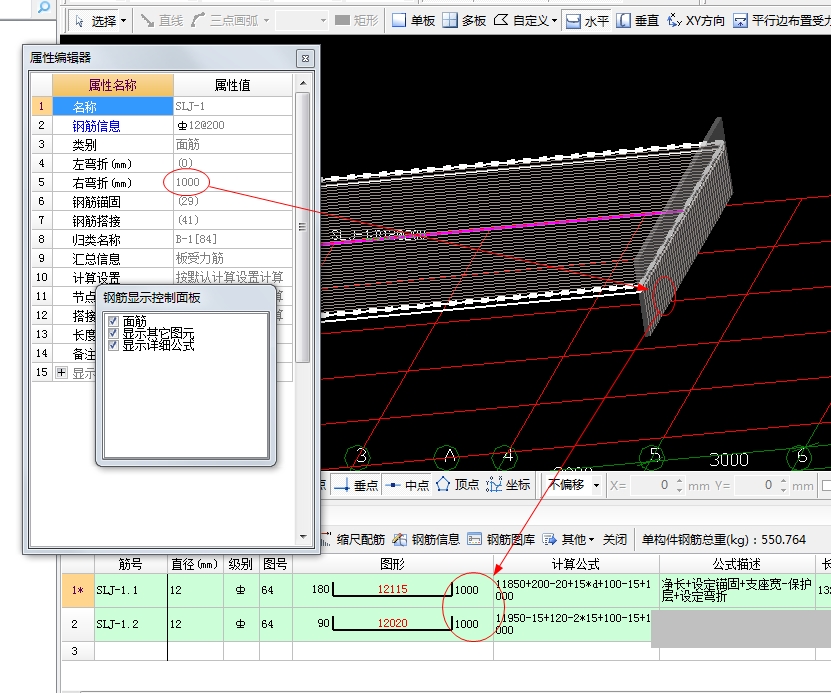Toggle 垂直 vertical layout direction

tap(638, 21)
